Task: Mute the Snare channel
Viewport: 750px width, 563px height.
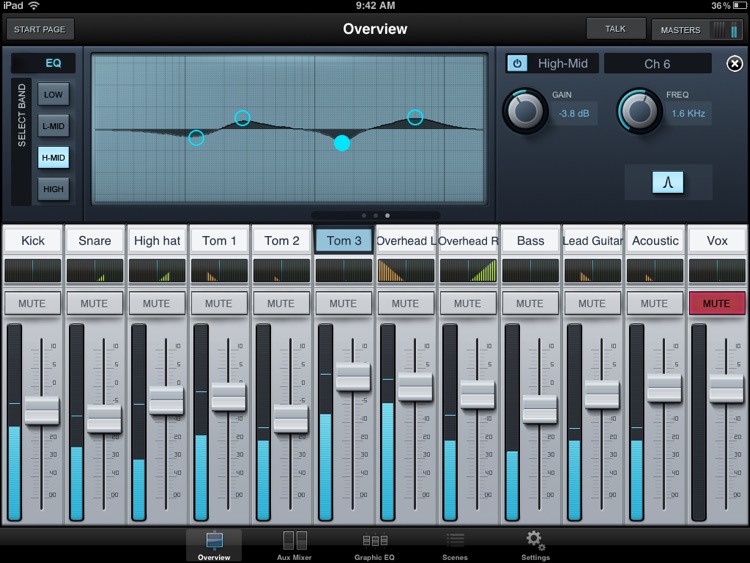Action: pyautogui.click(x=94, y=303)
